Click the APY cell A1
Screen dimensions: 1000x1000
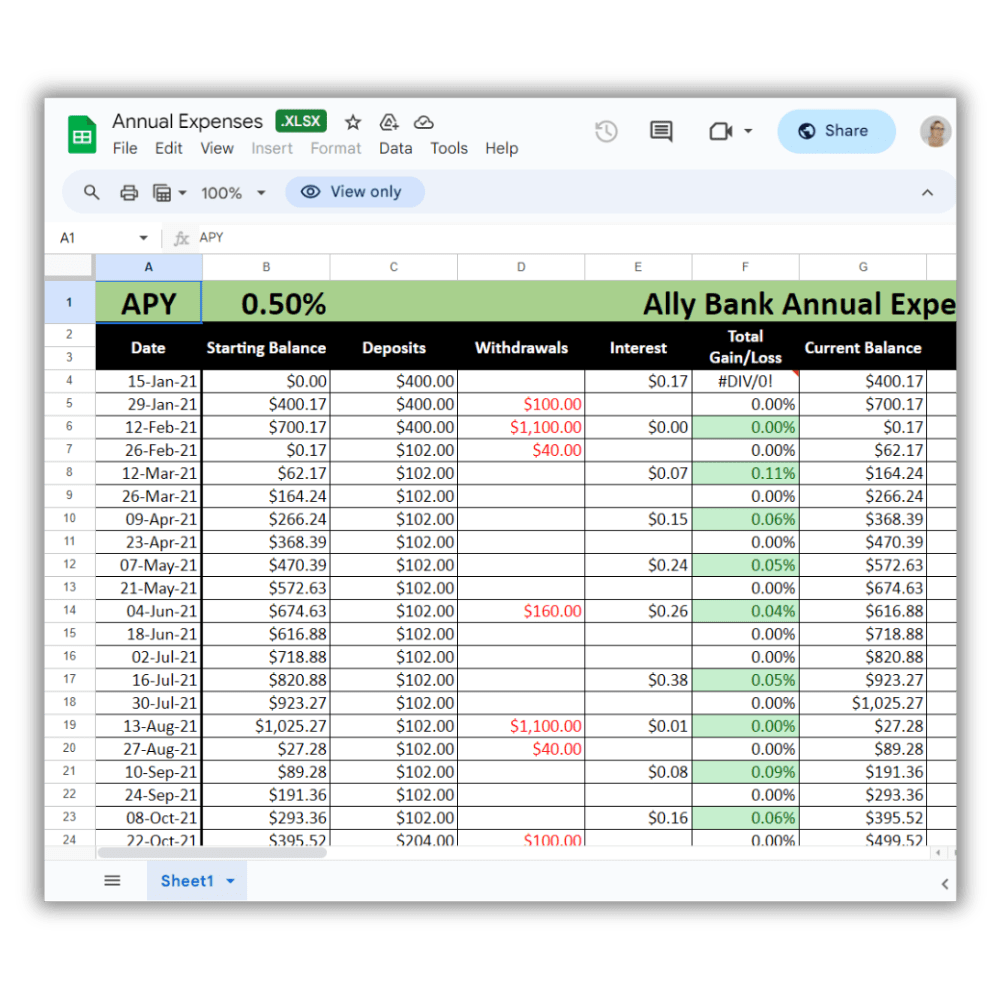(149, 302)
